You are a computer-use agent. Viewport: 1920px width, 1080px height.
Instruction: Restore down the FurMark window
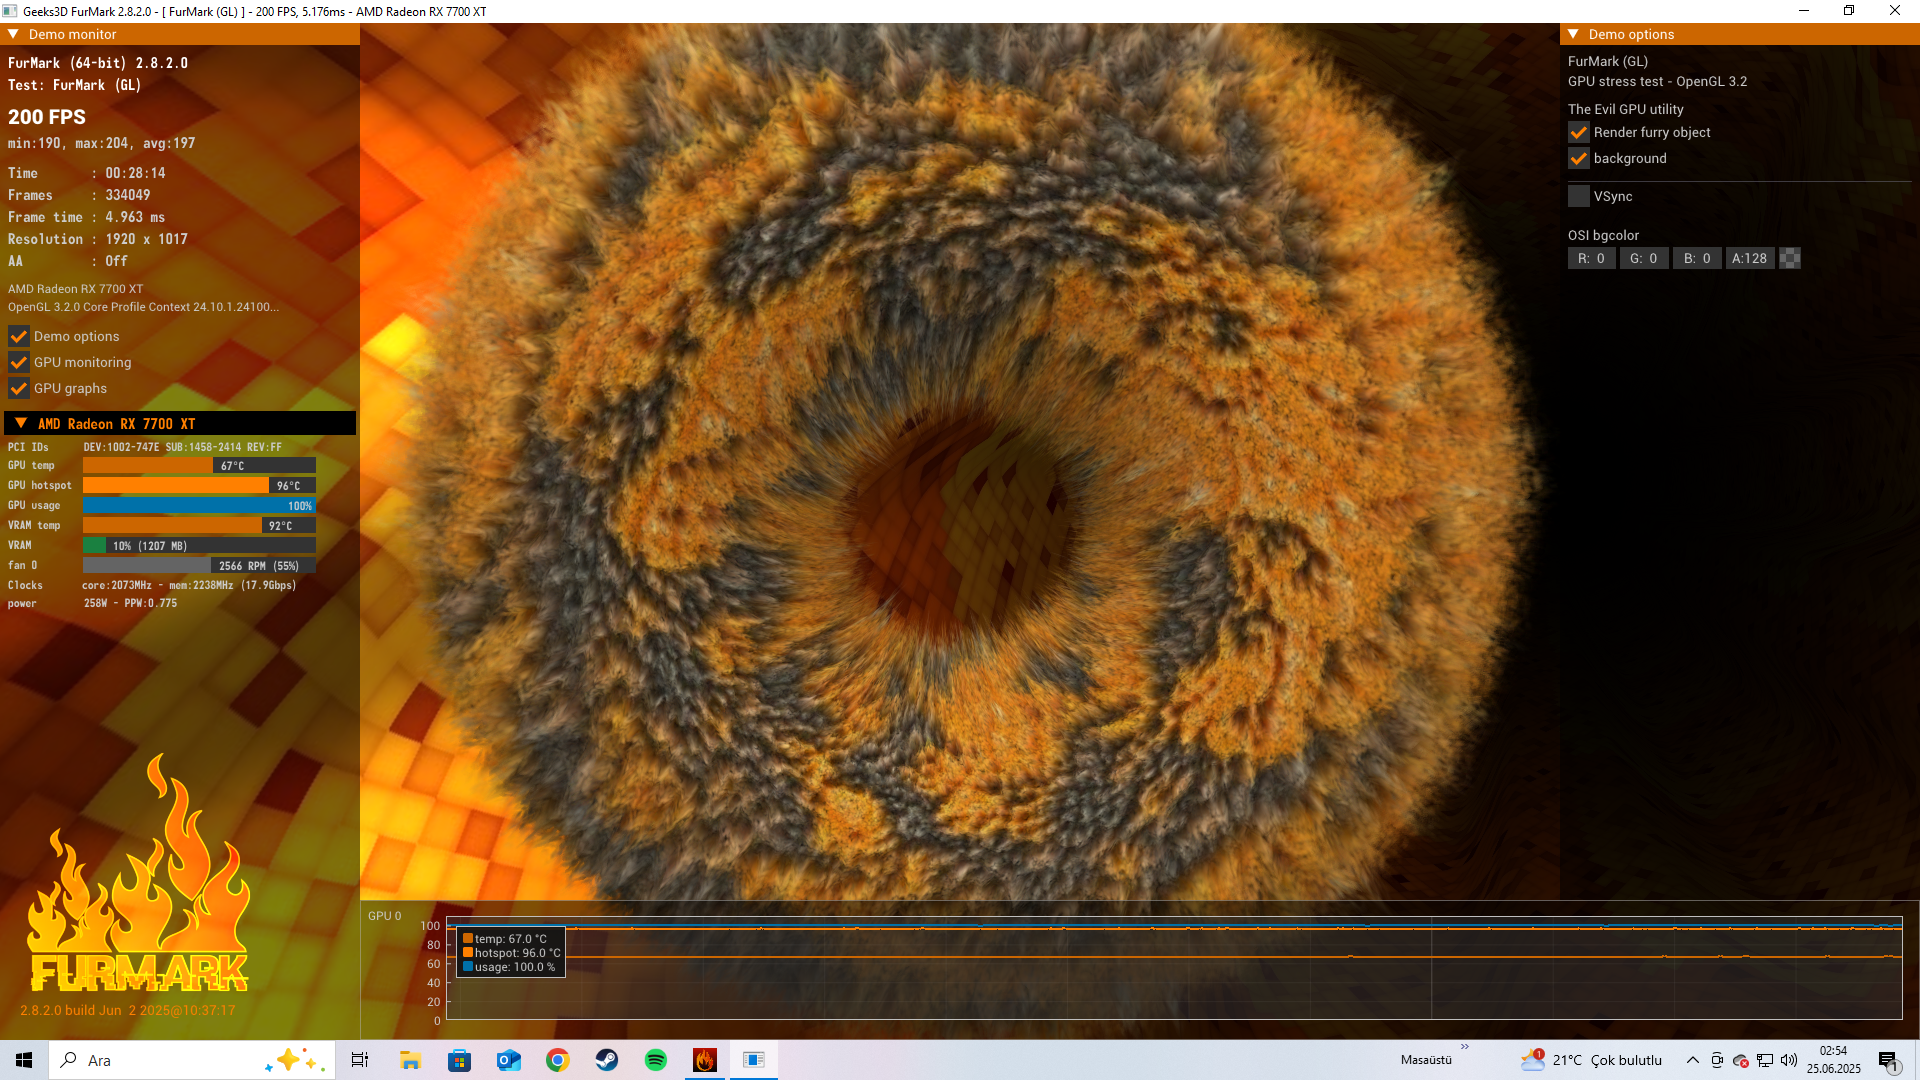(1849, 11)
